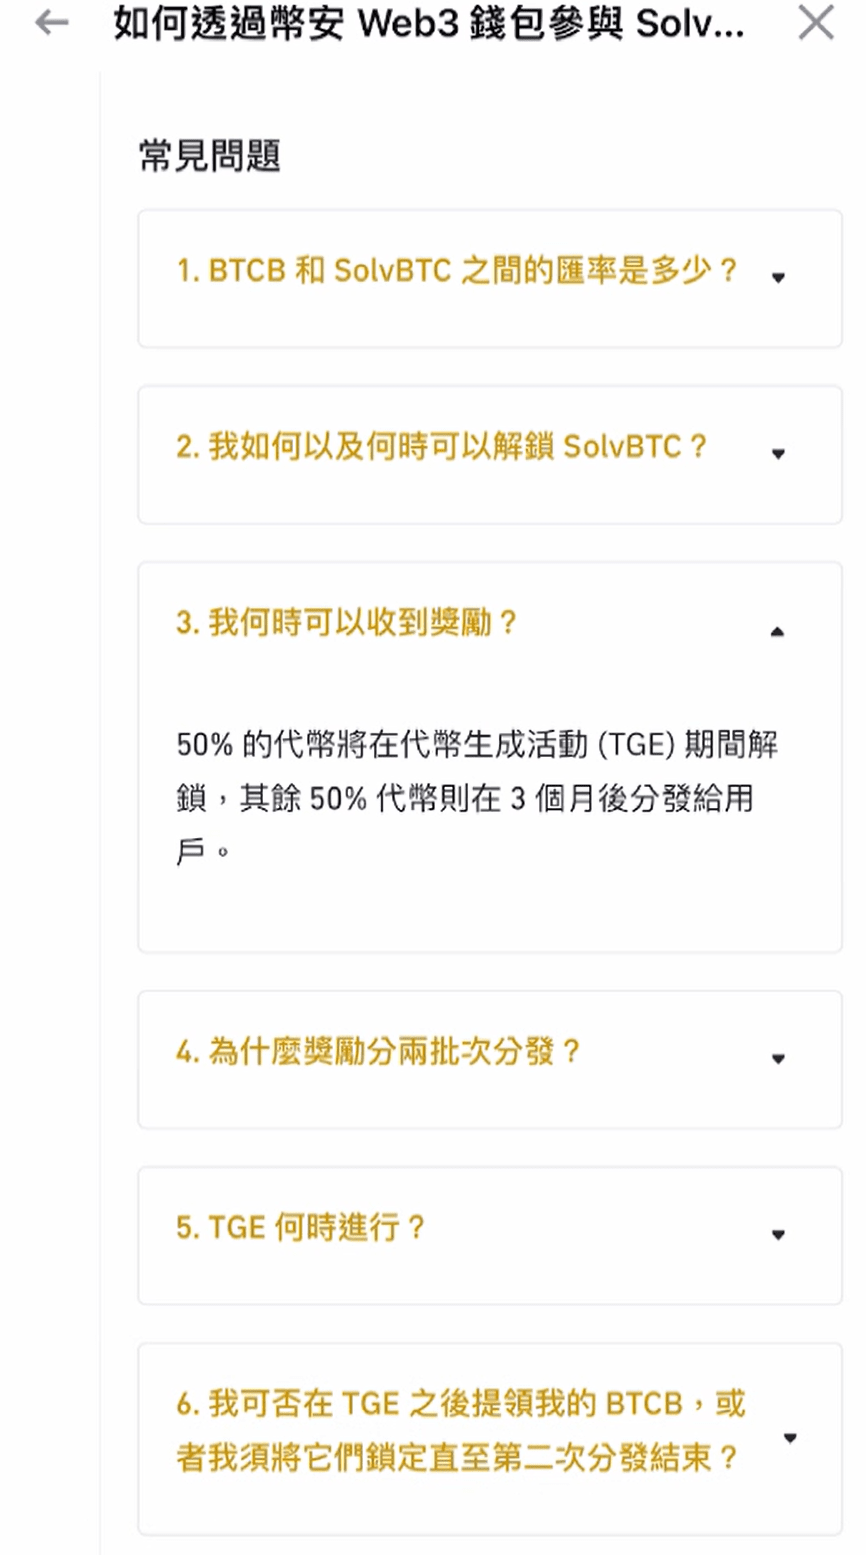Click blank area right of 常見問題 heading
Viewport: 866px width, 1555px height.
[560, 156]
